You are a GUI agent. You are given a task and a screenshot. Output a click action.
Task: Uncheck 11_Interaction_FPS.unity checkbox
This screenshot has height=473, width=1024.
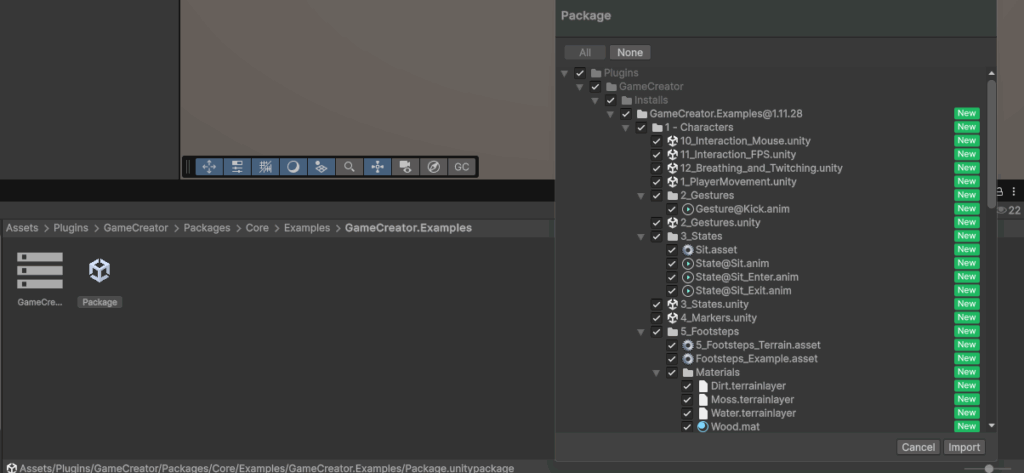656,154
